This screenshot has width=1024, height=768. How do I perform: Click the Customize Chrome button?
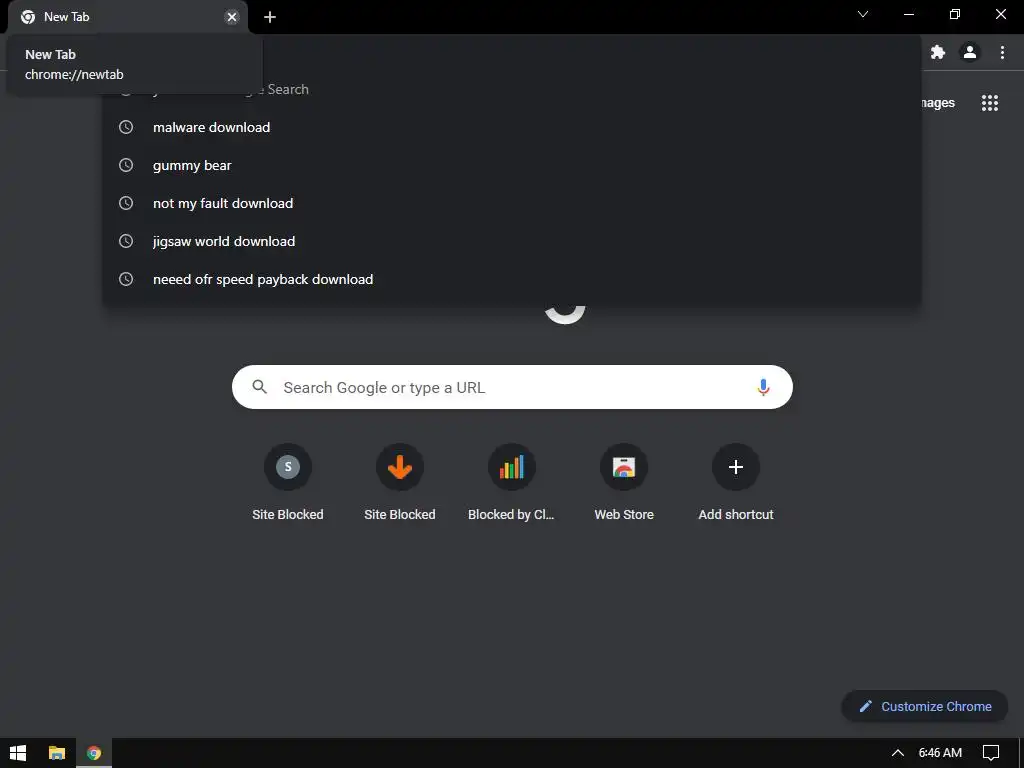pos(925,706)
